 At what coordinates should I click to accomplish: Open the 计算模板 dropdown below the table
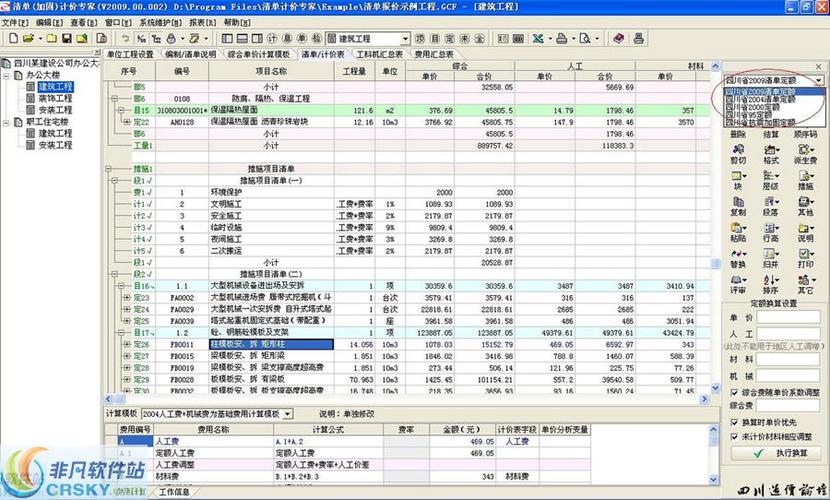(287, 414)
